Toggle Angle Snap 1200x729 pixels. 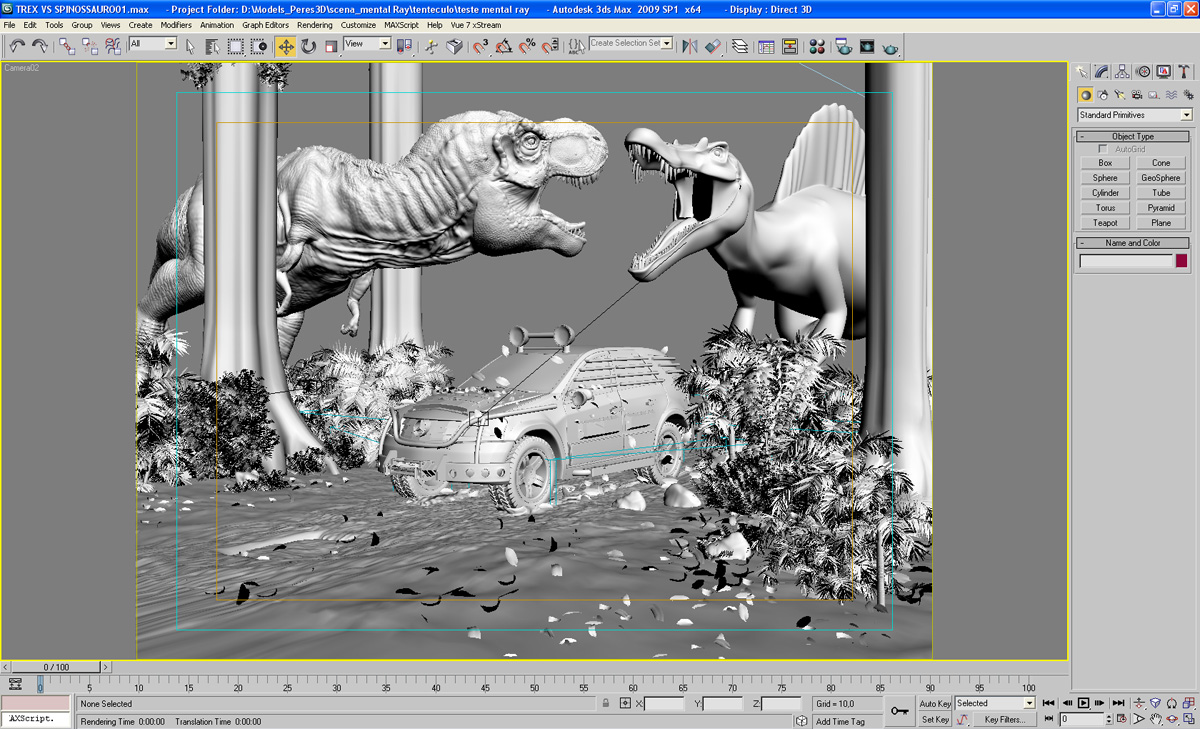point(504,46)
